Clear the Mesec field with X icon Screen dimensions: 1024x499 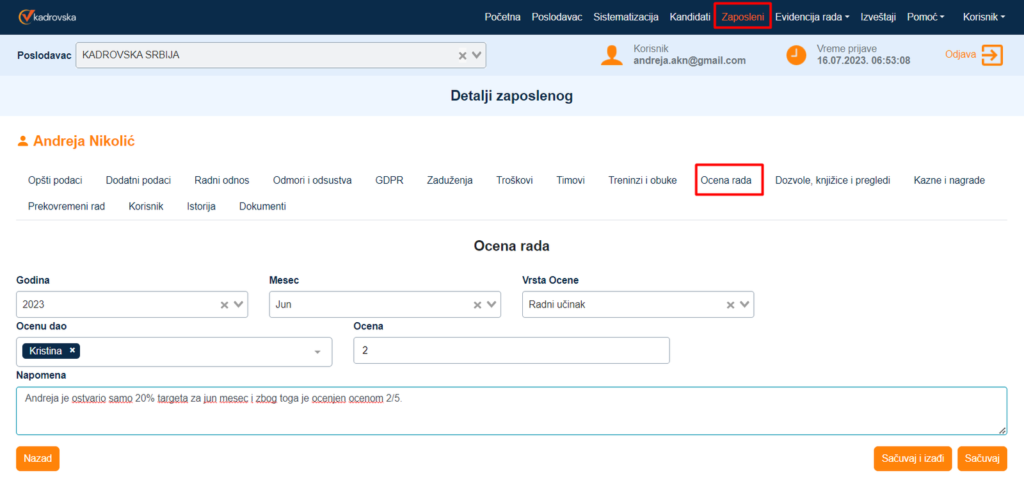tap(477, 305)
